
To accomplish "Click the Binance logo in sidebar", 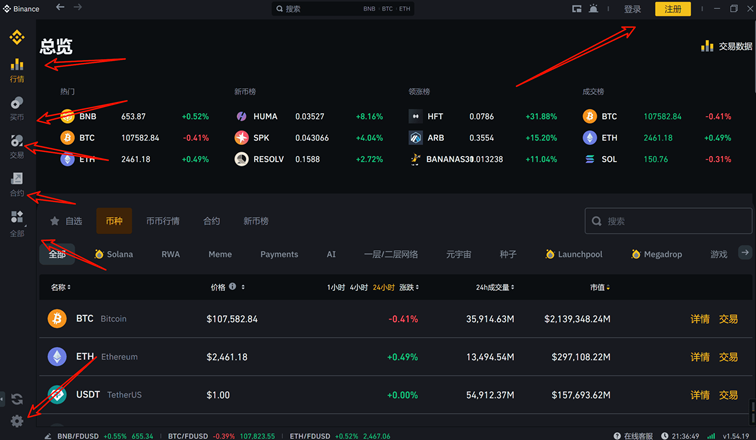I will point(17,37).
